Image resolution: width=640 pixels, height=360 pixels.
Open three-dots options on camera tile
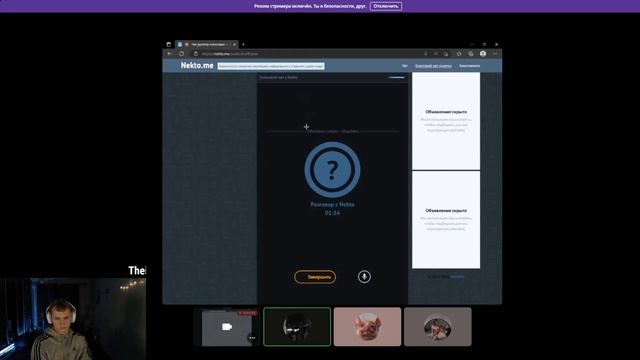pos(252,338)
